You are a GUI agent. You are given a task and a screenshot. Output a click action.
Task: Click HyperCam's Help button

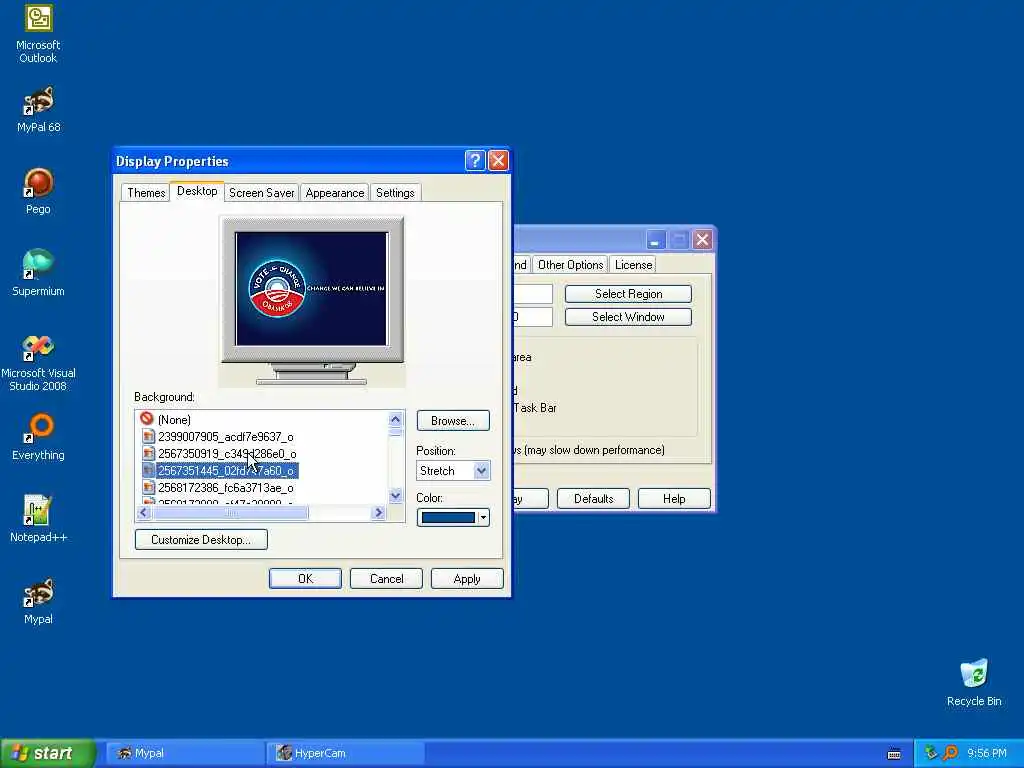coord(674,498)
